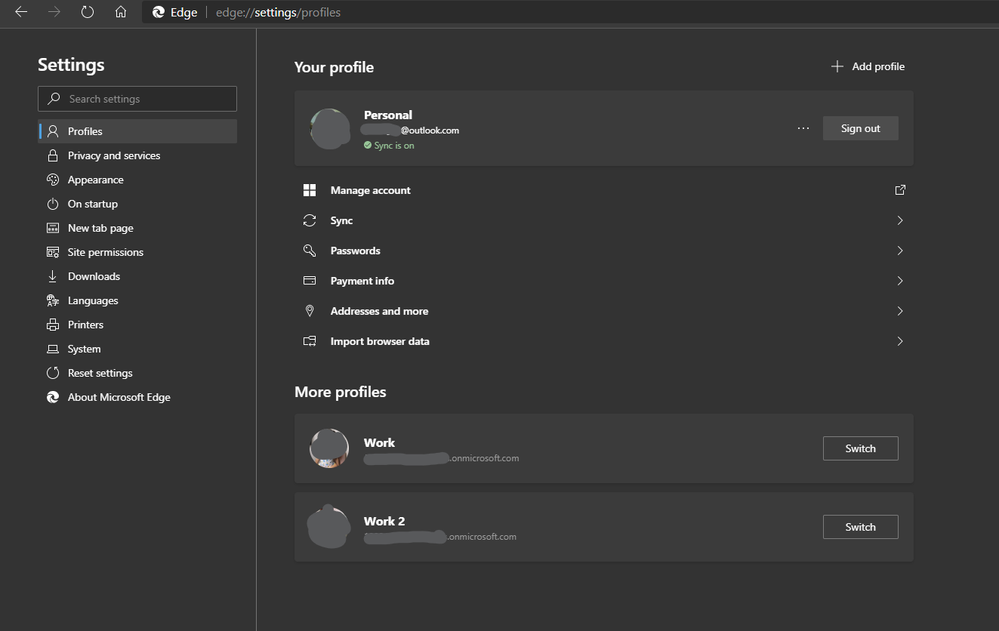This screenshot has width=999, height=631.
Task: Expand the Addresses and more chevron
Action: 900,311
